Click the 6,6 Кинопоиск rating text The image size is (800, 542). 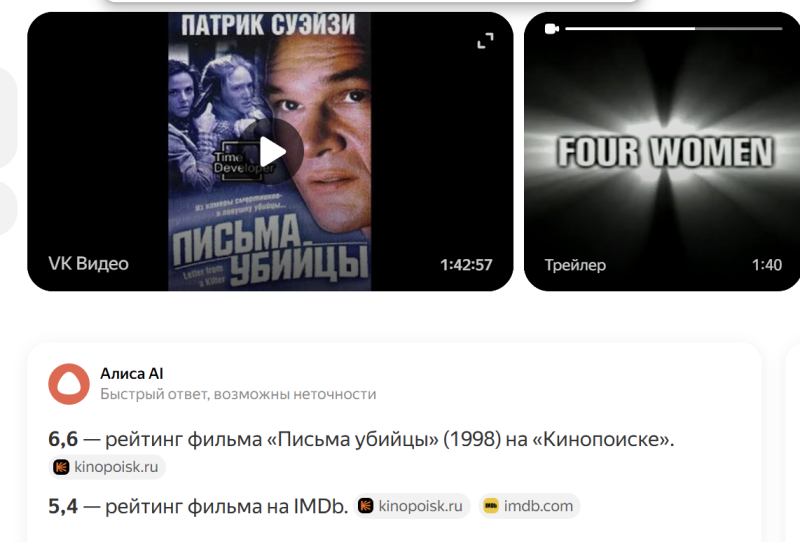pos(63,439)
